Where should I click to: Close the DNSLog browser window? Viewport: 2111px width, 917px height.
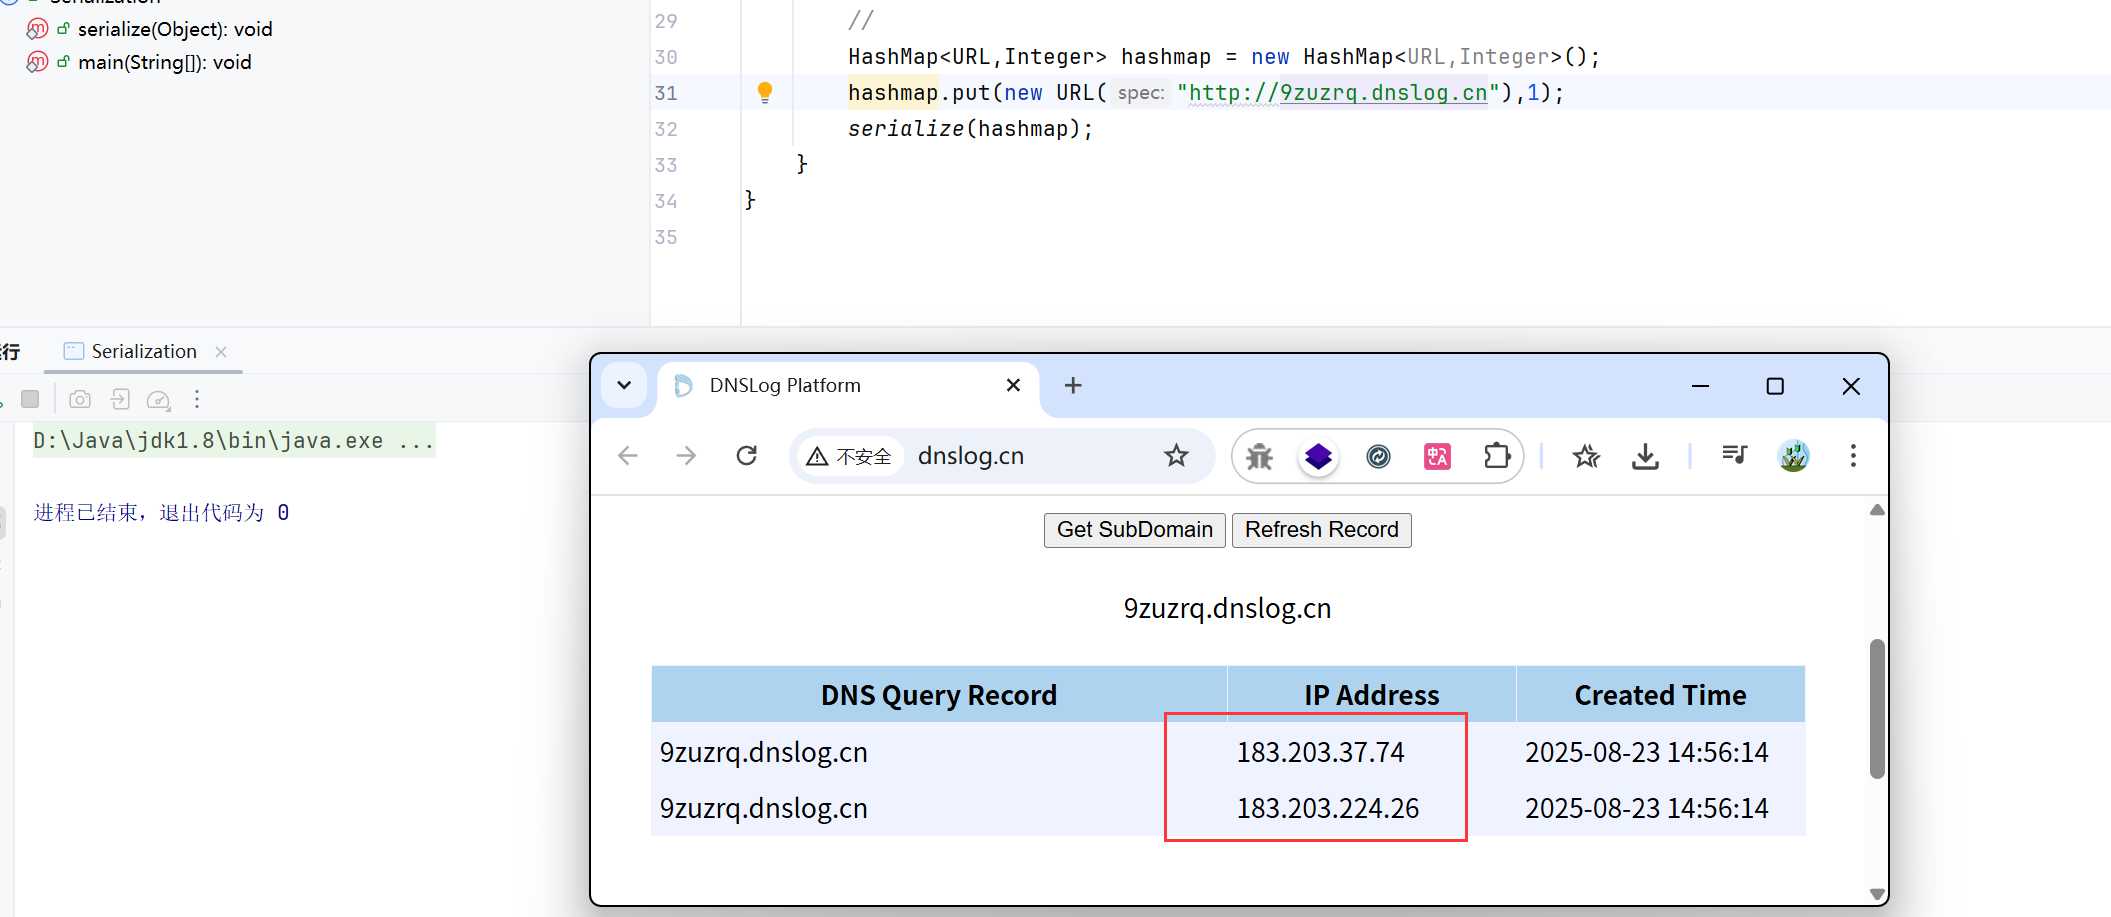(x=1851, y=386)
